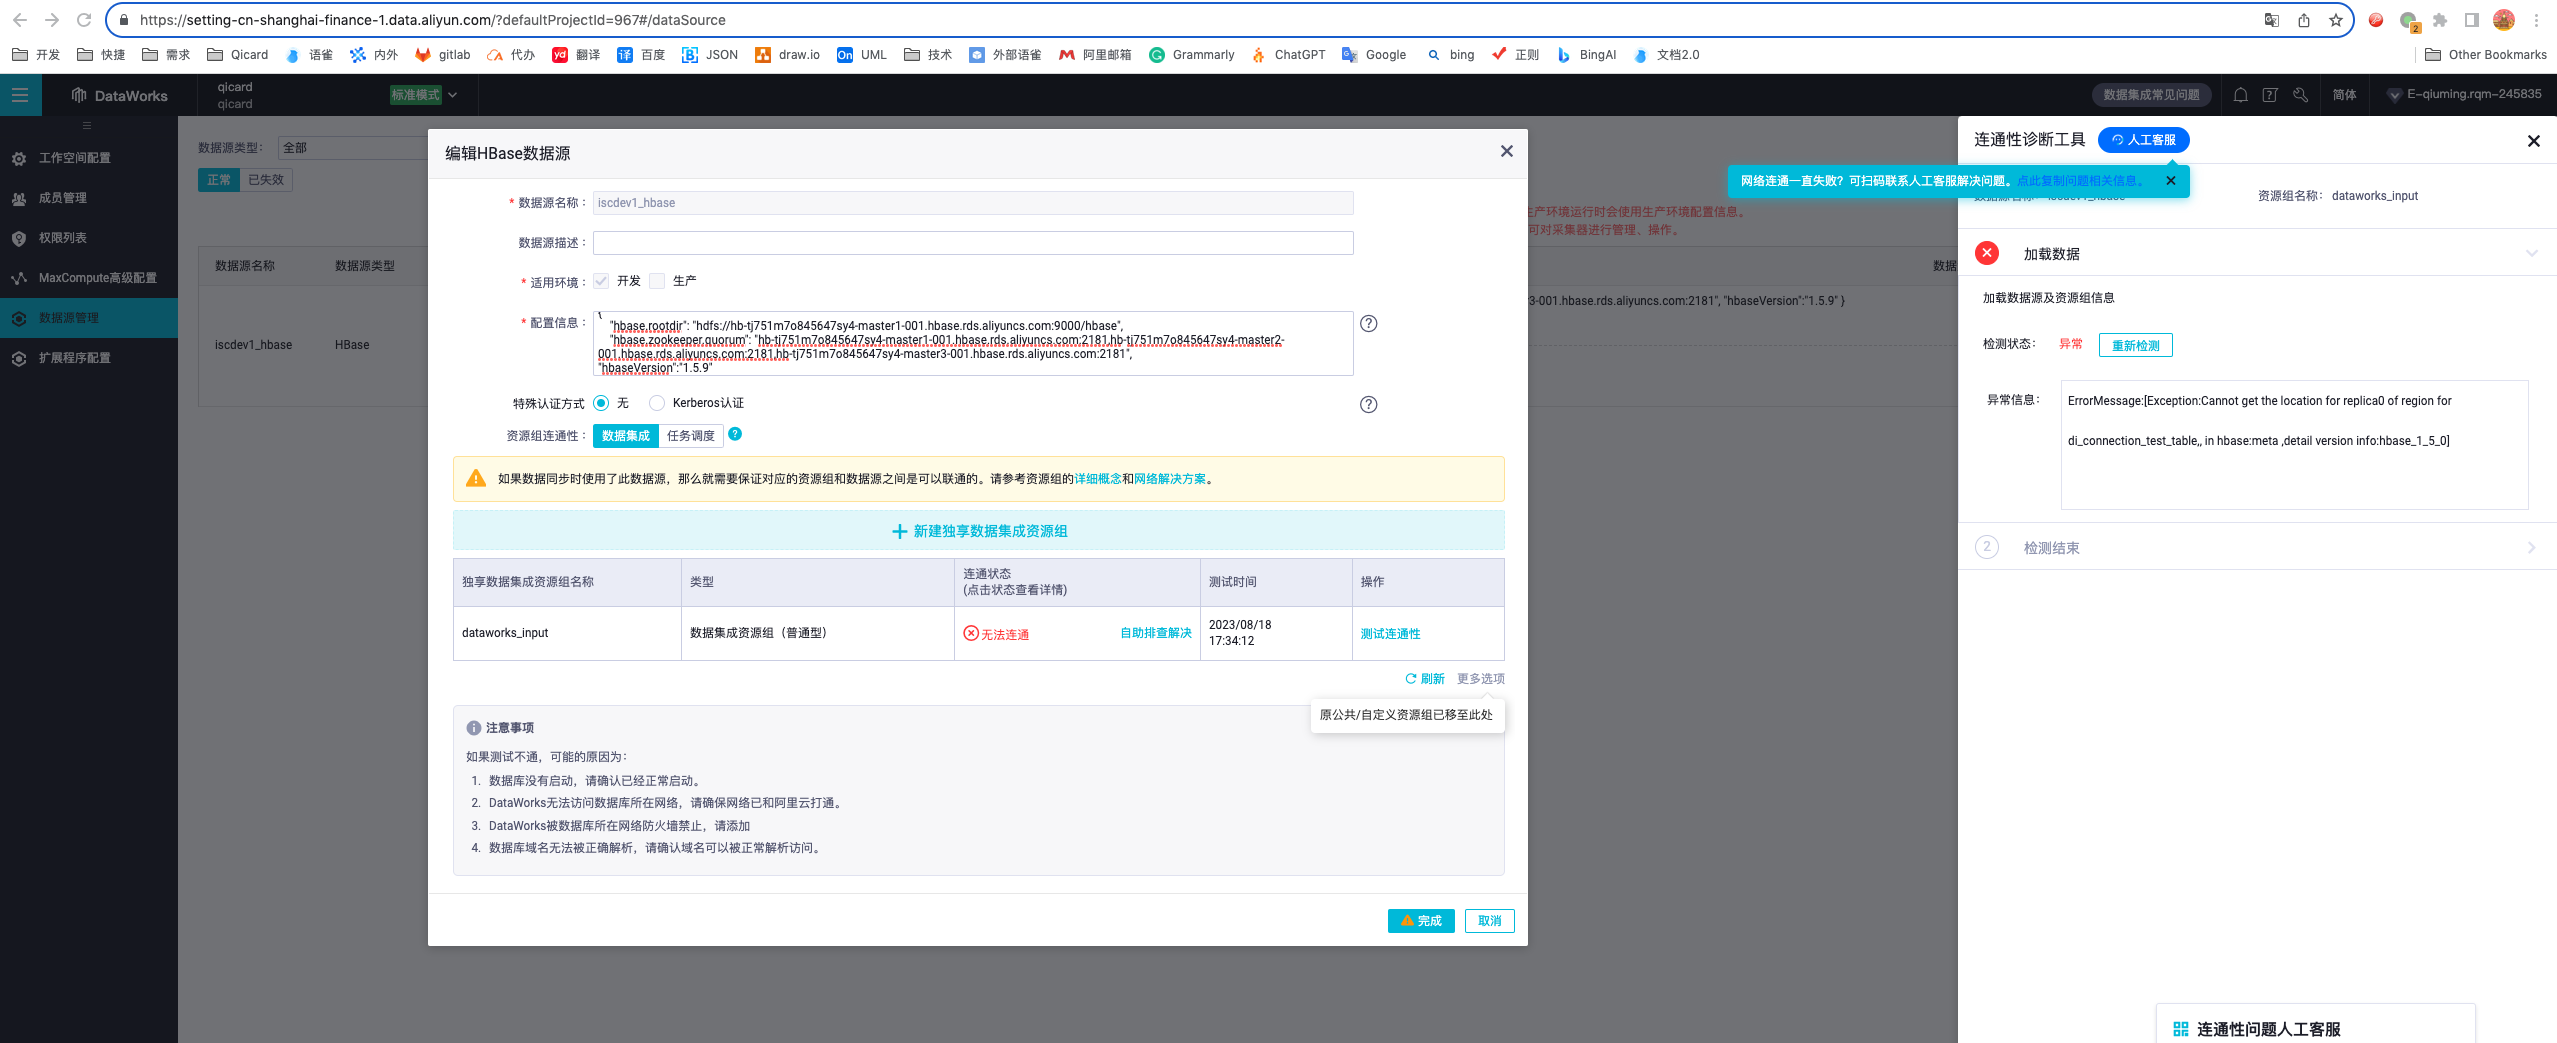Image resolution: width=2557 pixels, height=1043 pixels.
Task: Open the draw.io bookmark
Action: [787, 55]
